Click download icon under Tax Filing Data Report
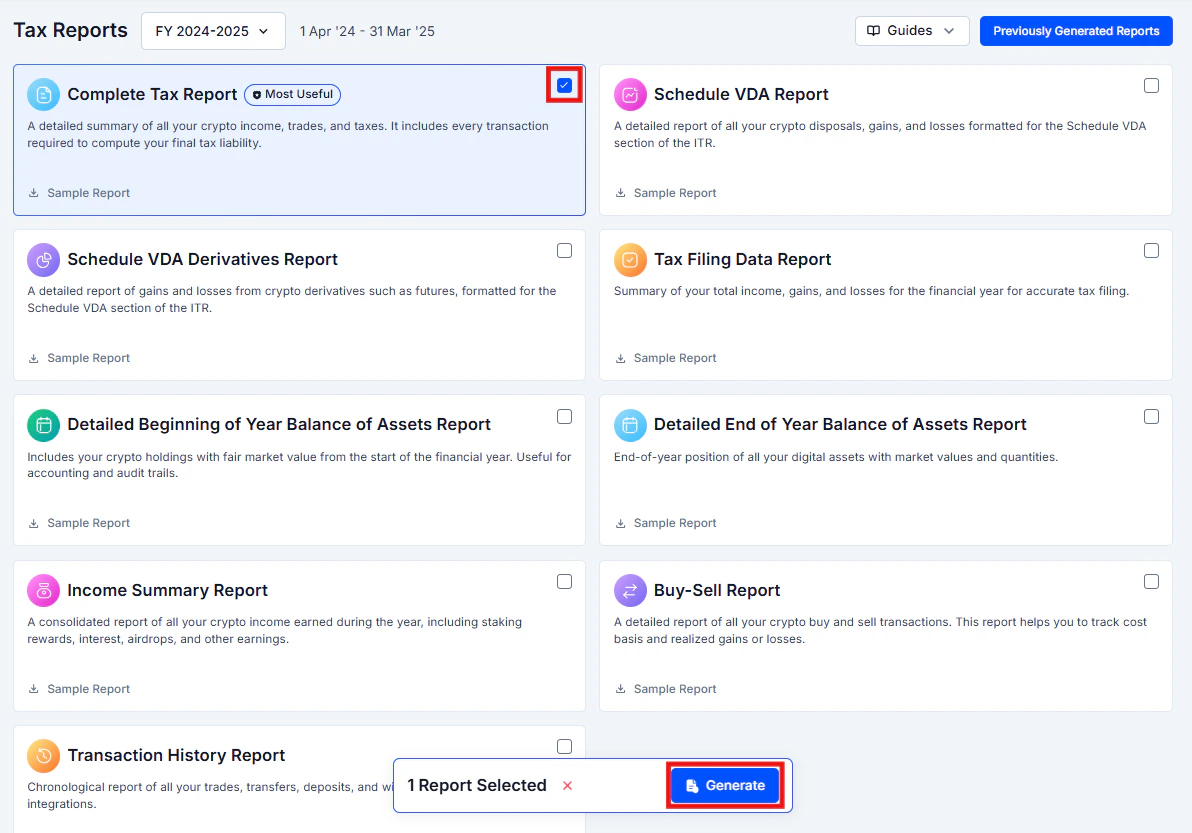The height and width of the screenshot is (833, 1192). click(x=620, y=358)
